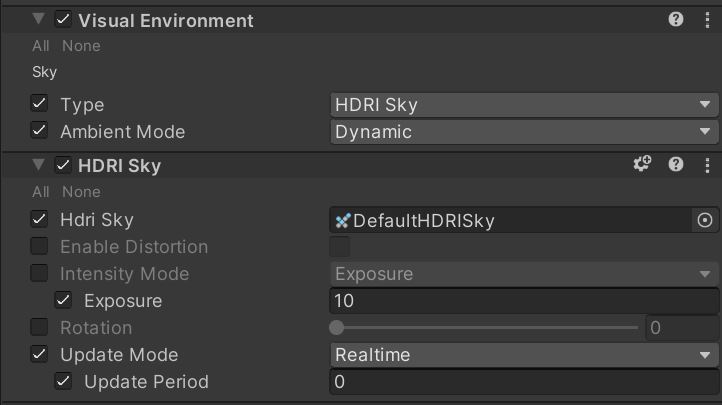Open HDRI Sky three-dot context menu
This screenshot has height=405, width=722.
[x=707, y=165]
